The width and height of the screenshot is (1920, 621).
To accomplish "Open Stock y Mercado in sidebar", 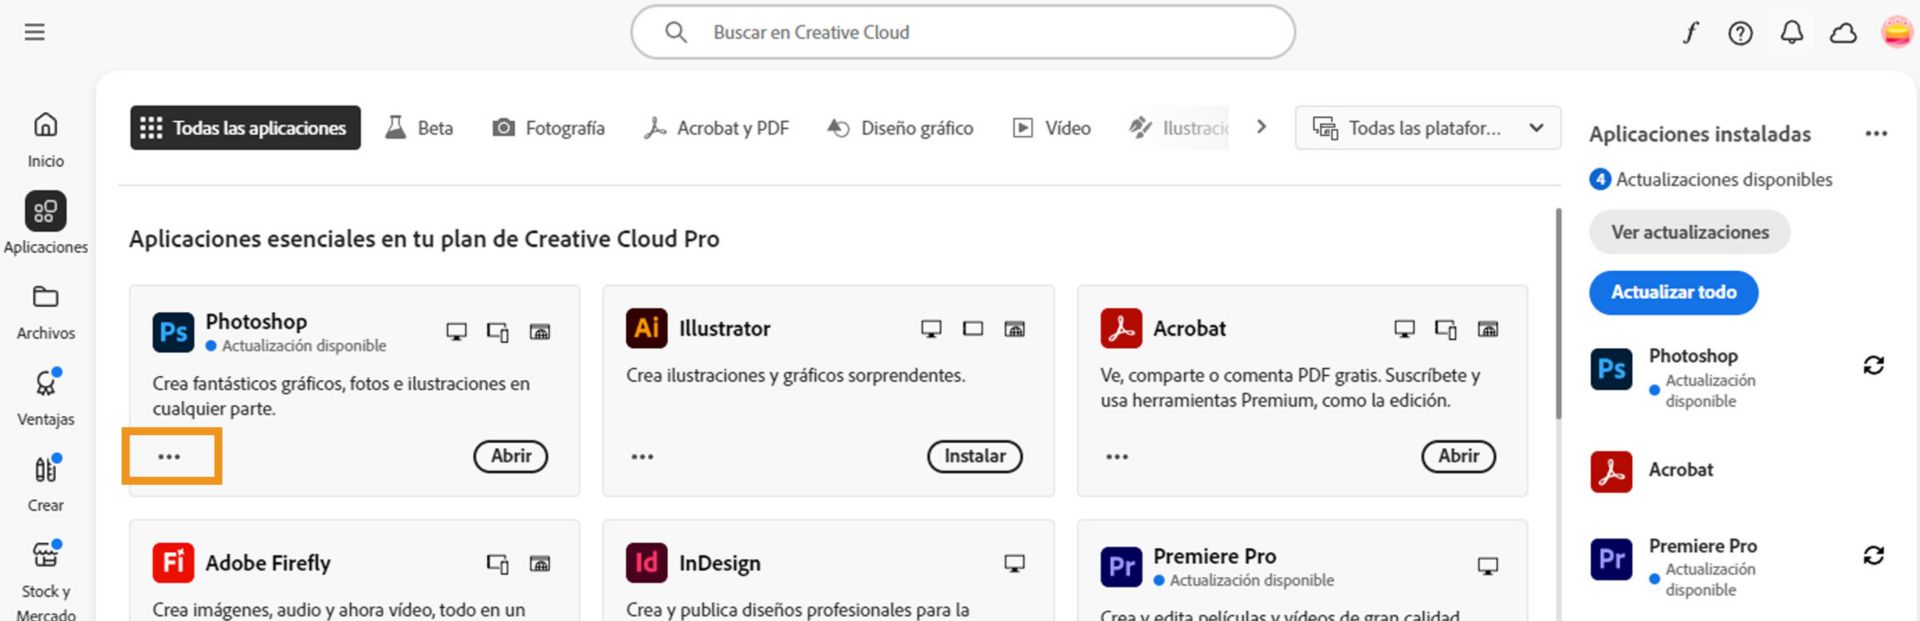I will (46, 580).
